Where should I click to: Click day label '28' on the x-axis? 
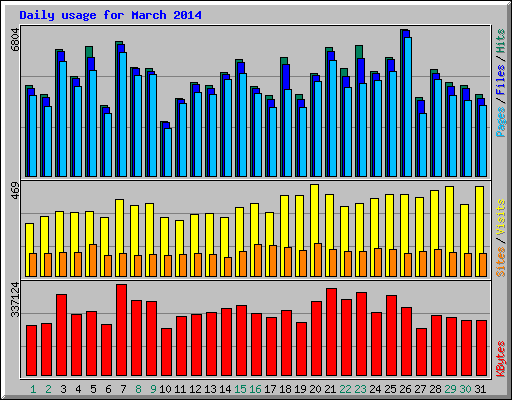(x=435, y=389)
